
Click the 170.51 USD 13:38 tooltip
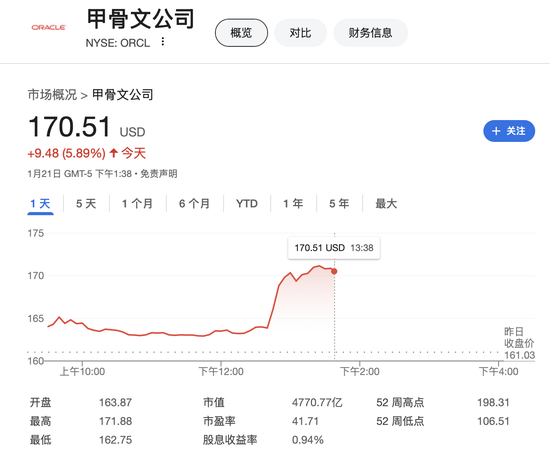[x=334, y=248]
